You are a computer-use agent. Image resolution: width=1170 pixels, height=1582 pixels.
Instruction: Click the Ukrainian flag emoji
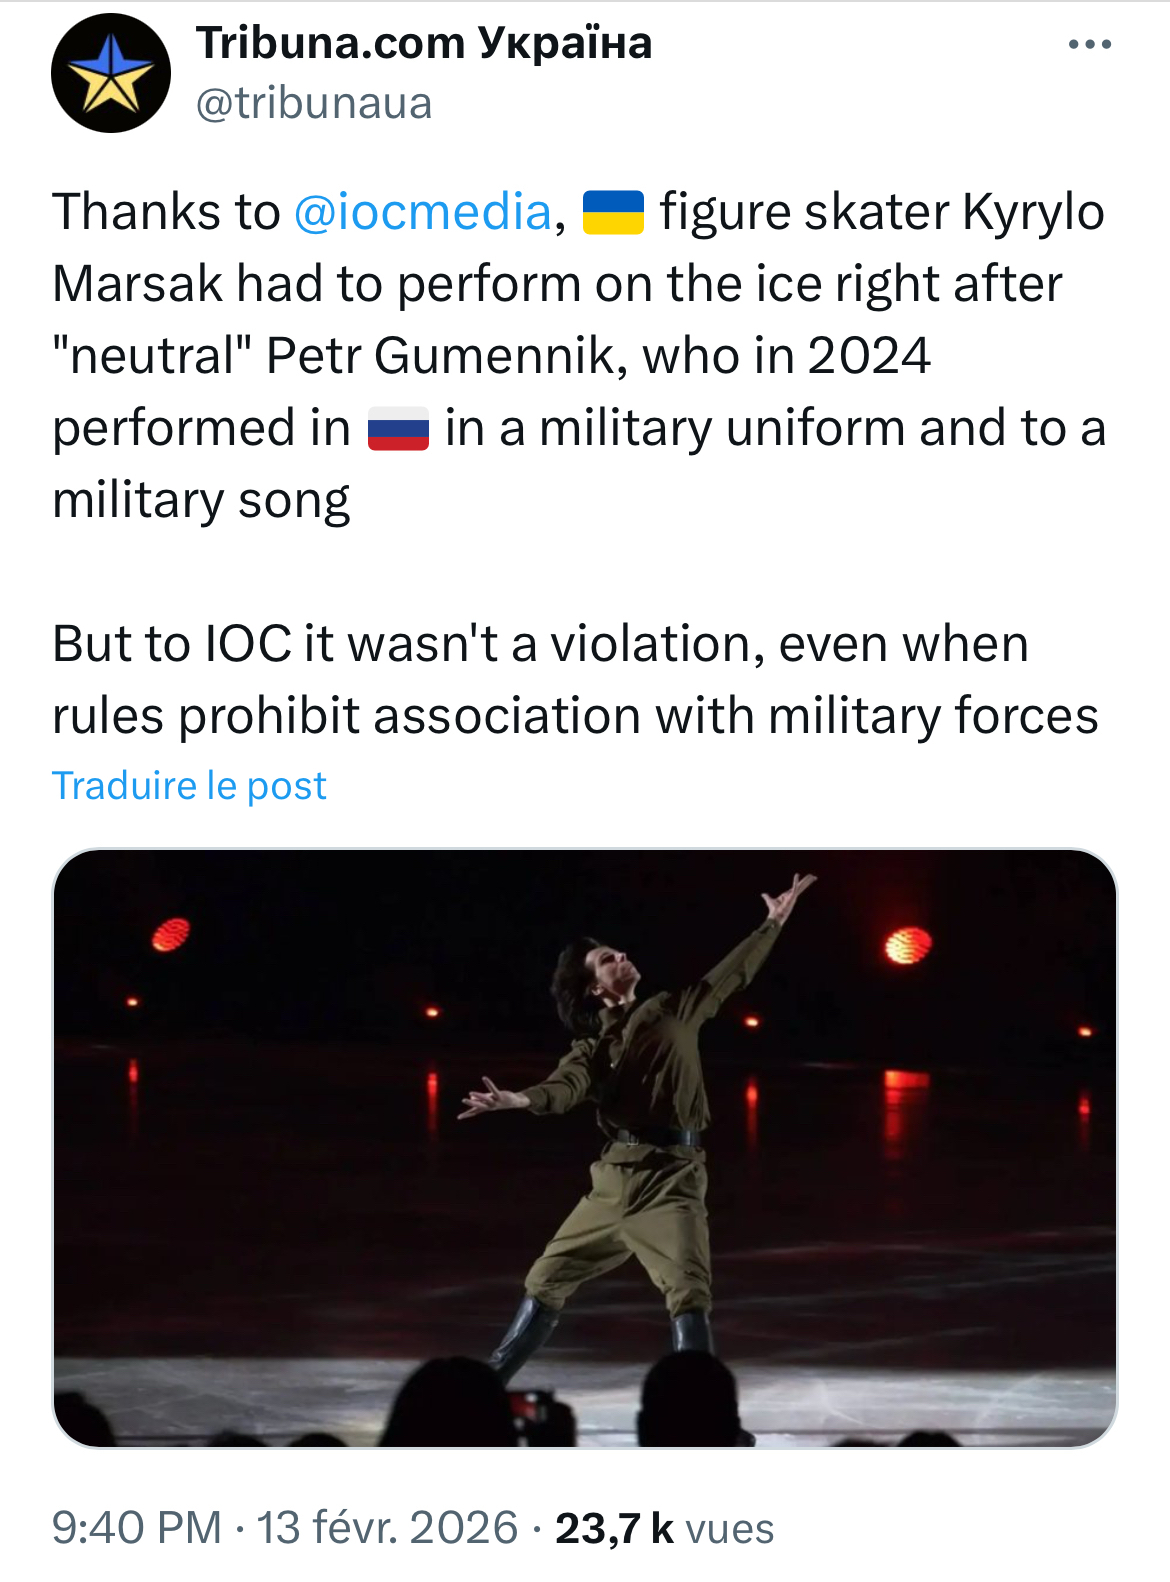tap(612, 212)
